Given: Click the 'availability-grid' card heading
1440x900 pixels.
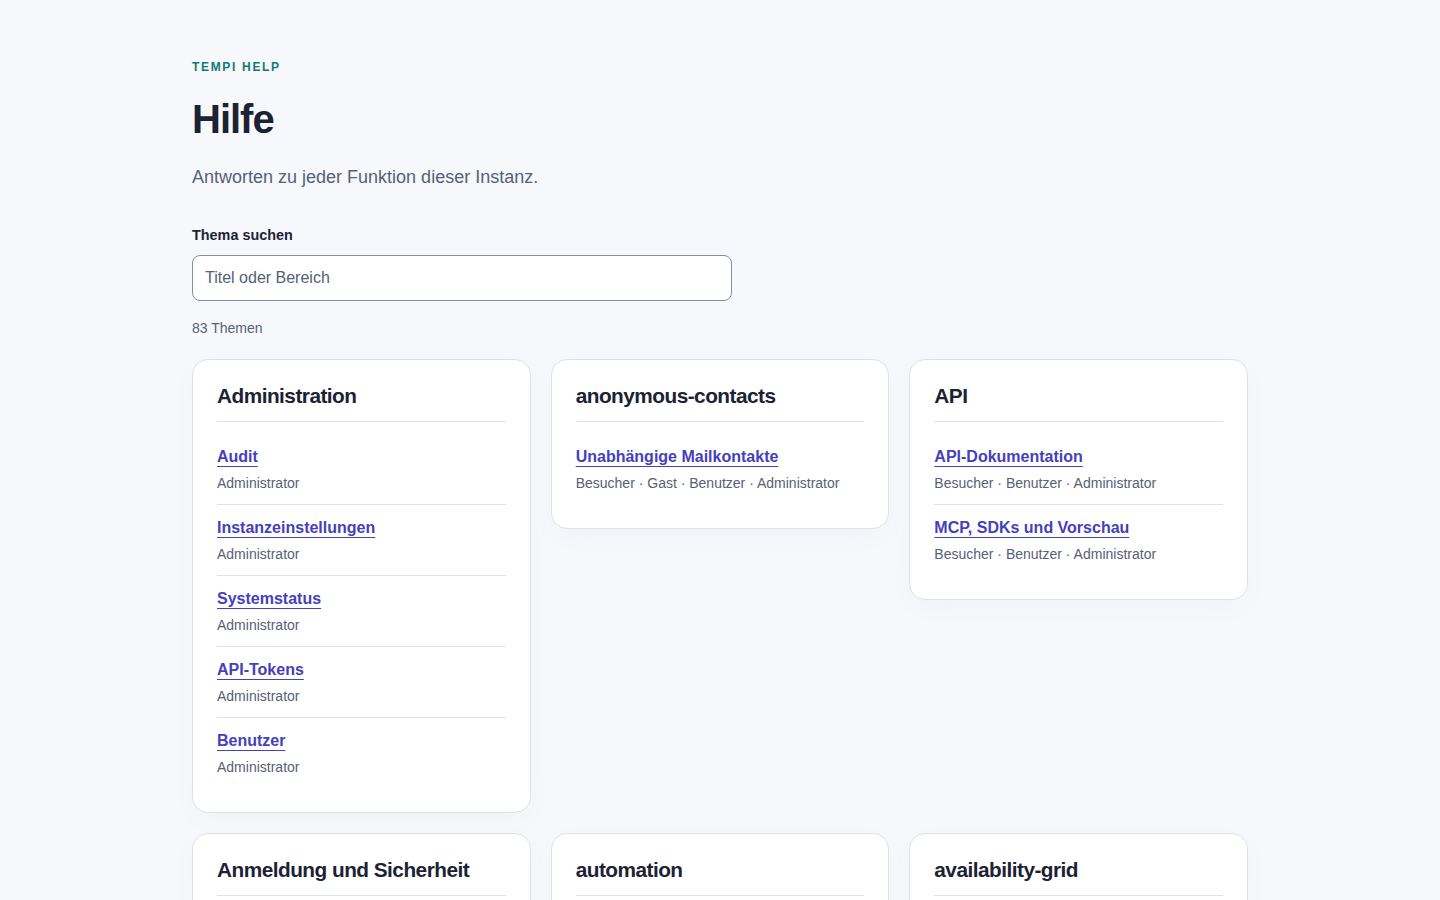Looking at the screenshot, I should click(x=1006, y=870).
